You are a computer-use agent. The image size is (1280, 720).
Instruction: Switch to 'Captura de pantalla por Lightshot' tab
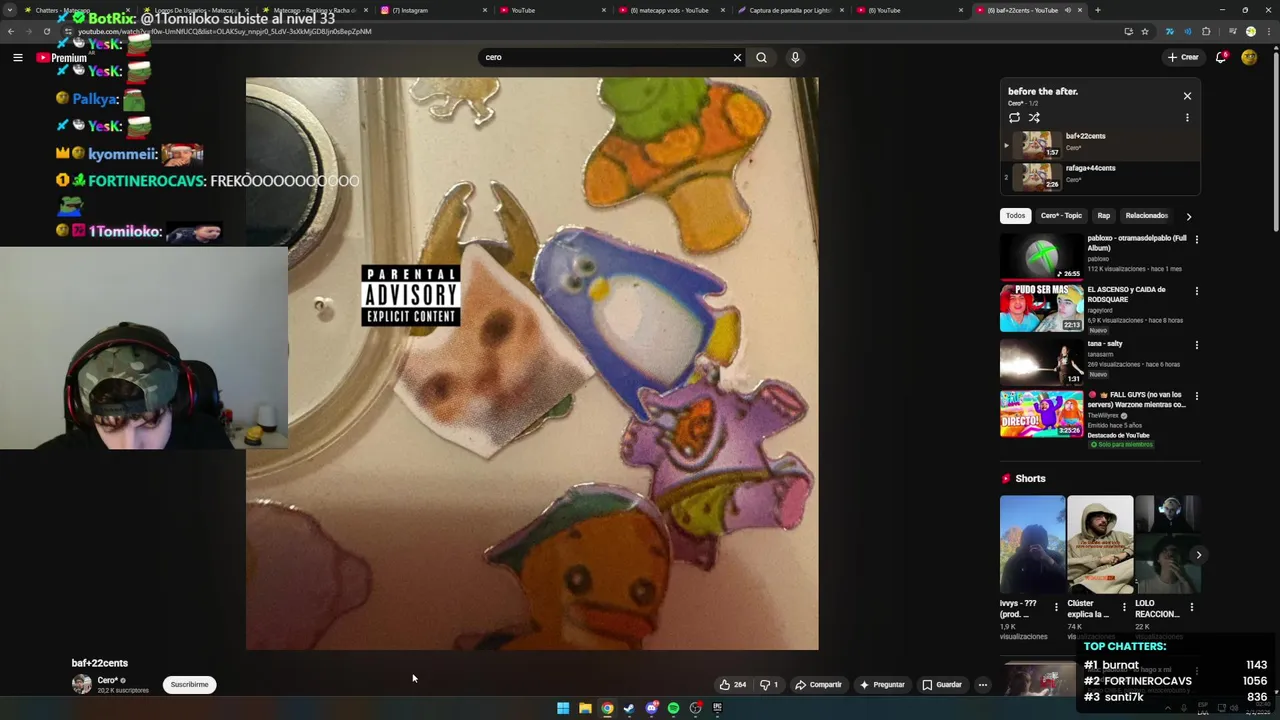[x=790, y=10]
